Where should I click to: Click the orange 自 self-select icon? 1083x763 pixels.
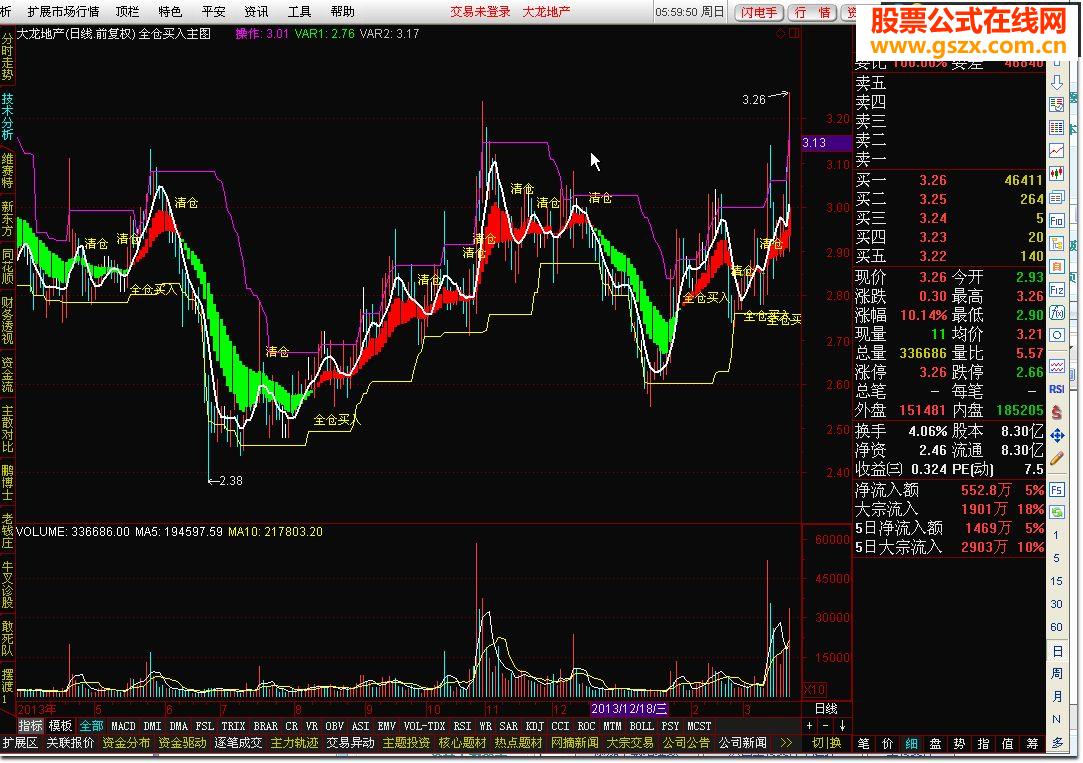coord(1057,267)
